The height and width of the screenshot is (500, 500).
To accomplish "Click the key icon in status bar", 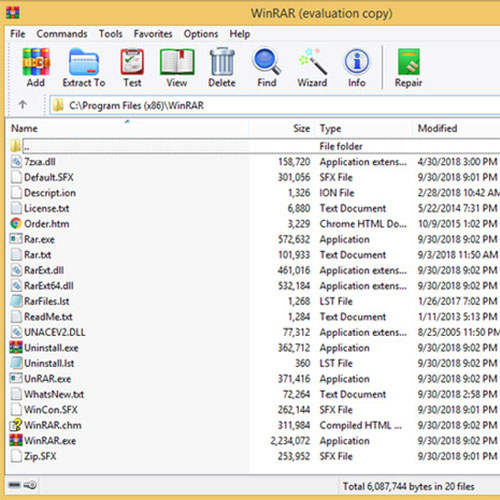I will (30, 485).
